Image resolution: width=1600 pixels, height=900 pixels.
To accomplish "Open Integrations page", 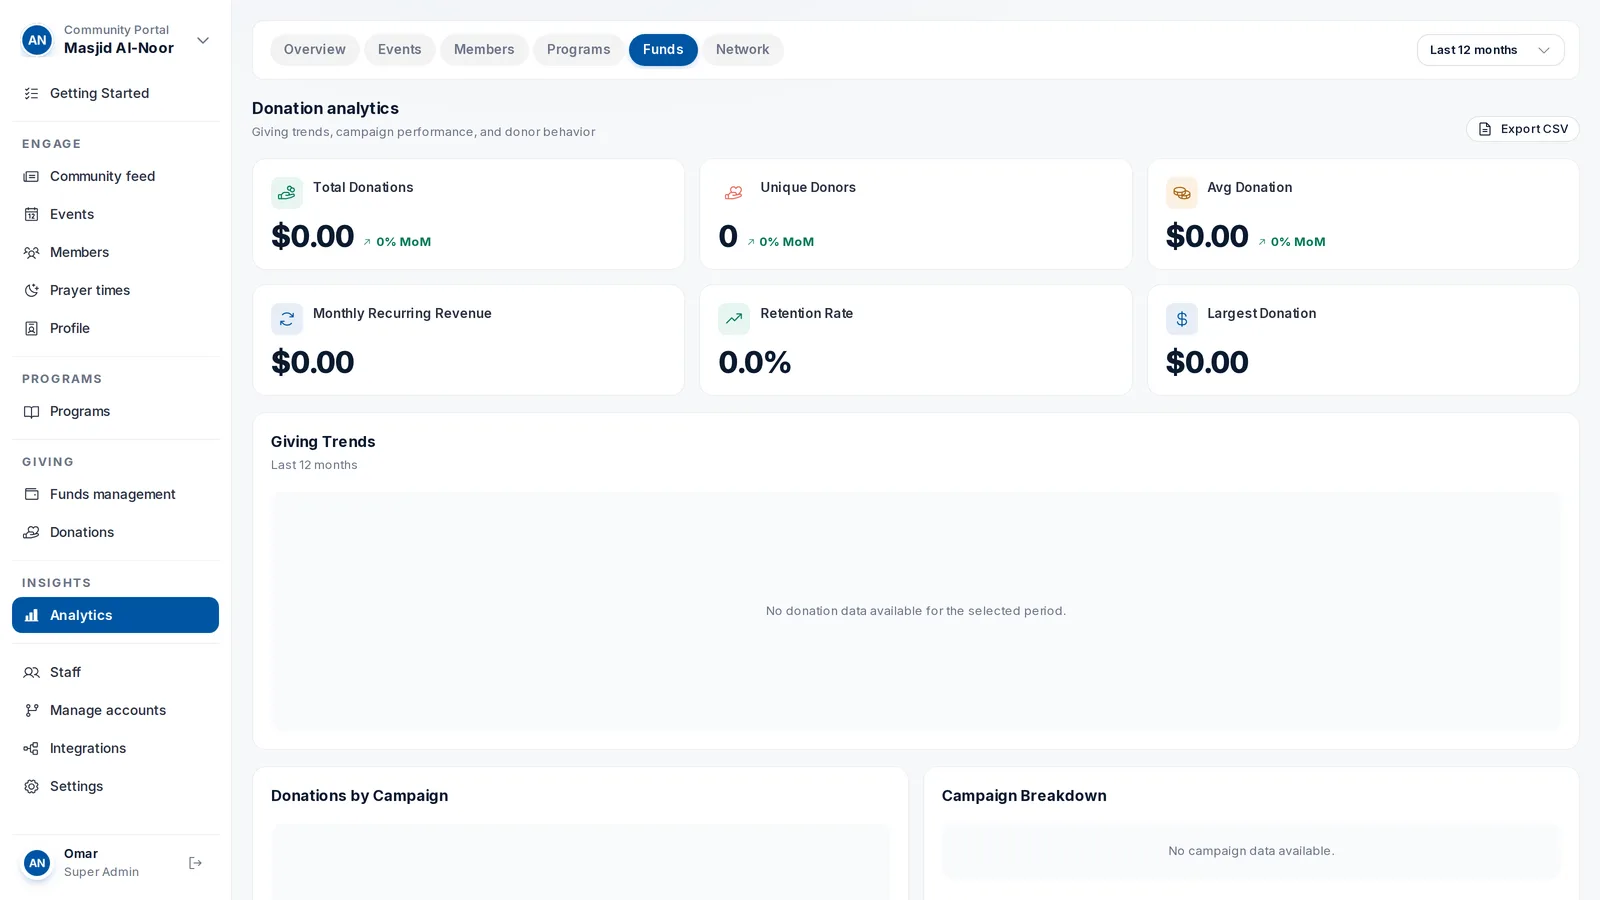I will (x=115, y=748).
